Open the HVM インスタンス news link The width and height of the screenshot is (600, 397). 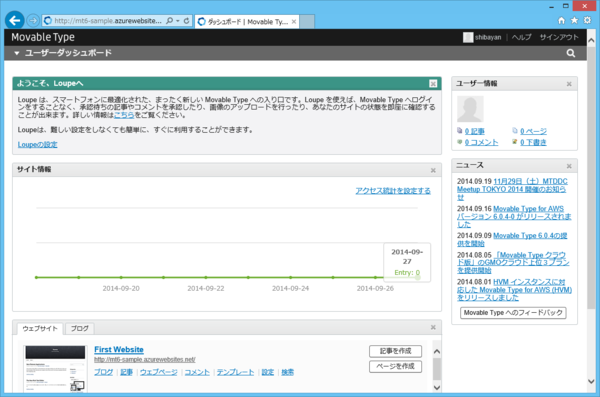pyautogui.click(x=514, y=290)
